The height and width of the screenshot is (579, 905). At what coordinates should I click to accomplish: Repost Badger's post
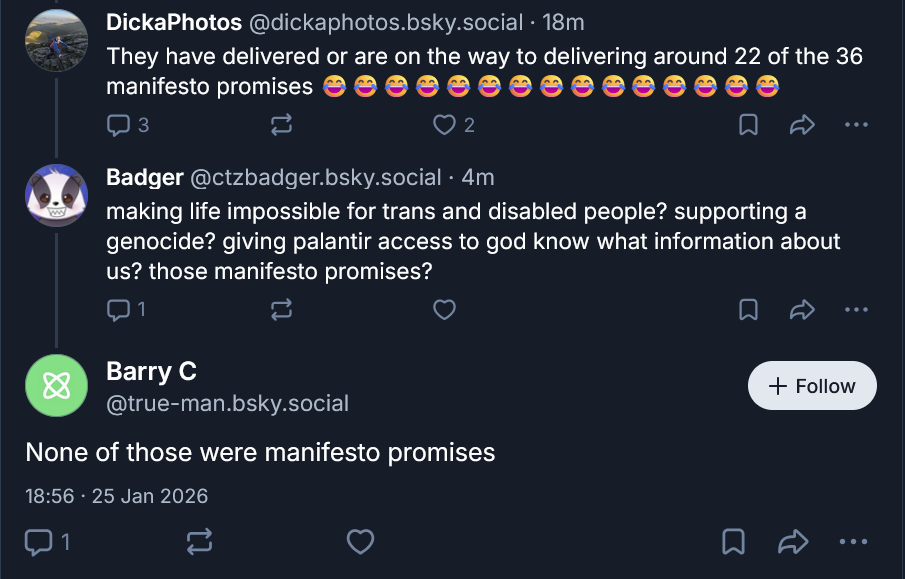click(x=281, y=310)
